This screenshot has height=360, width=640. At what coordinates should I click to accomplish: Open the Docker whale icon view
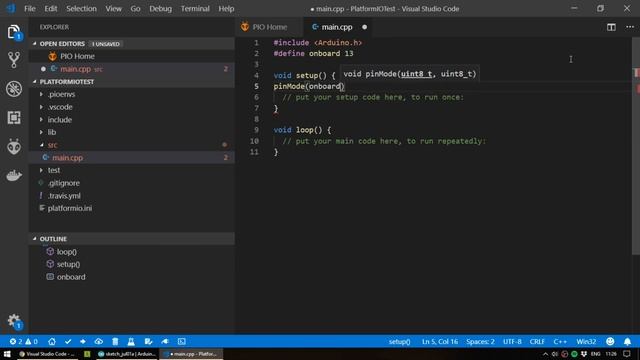tap(13, 176)
